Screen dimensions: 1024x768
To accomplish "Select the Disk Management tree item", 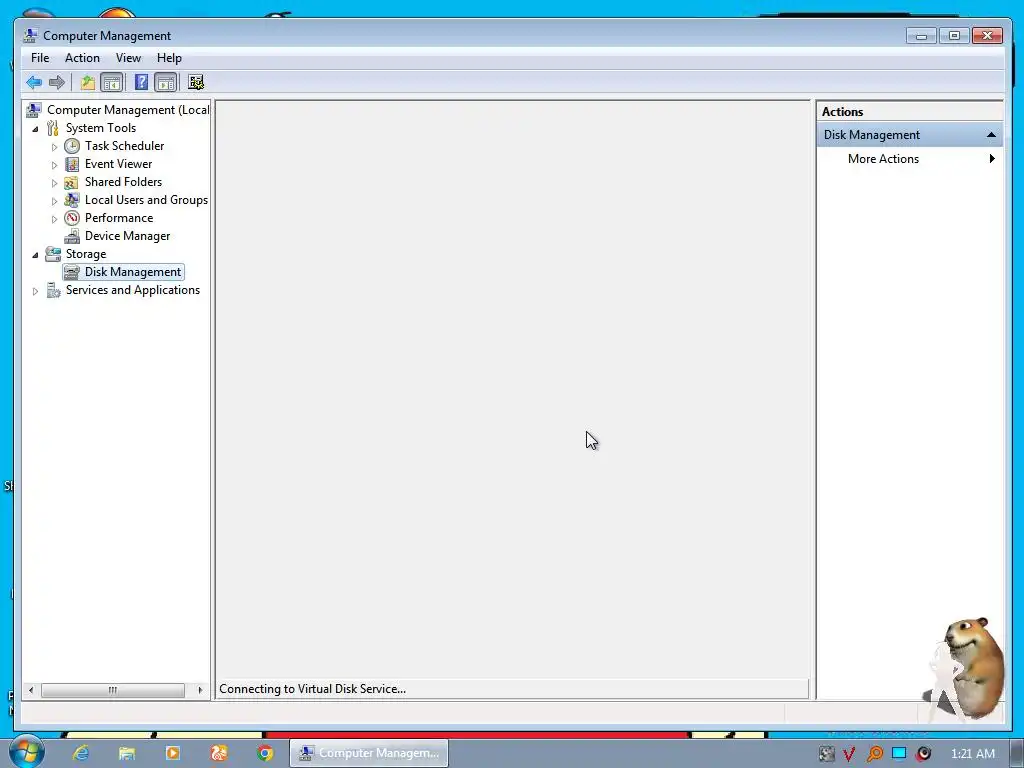I will tap(133, 272).
